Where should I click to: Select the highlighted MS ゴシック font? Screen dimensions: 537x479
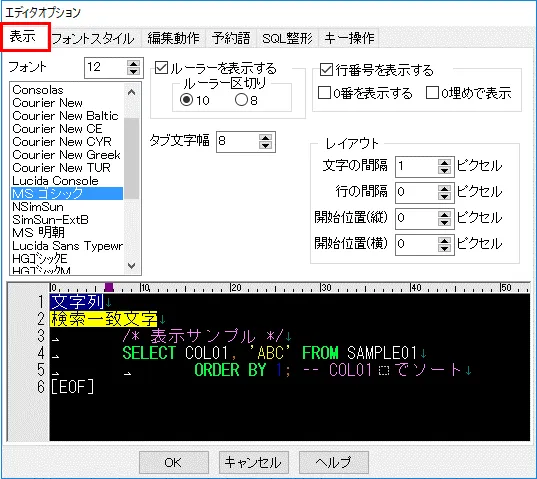(67, 194)
